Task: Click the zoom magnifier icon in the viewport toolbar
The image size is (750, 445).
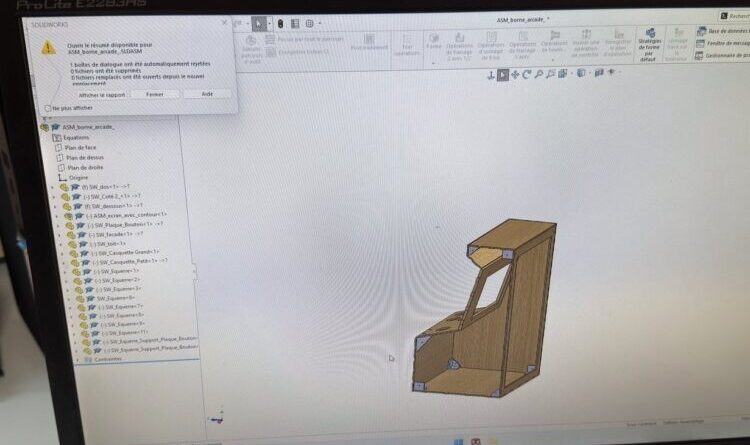Action: tap(538, 74)
